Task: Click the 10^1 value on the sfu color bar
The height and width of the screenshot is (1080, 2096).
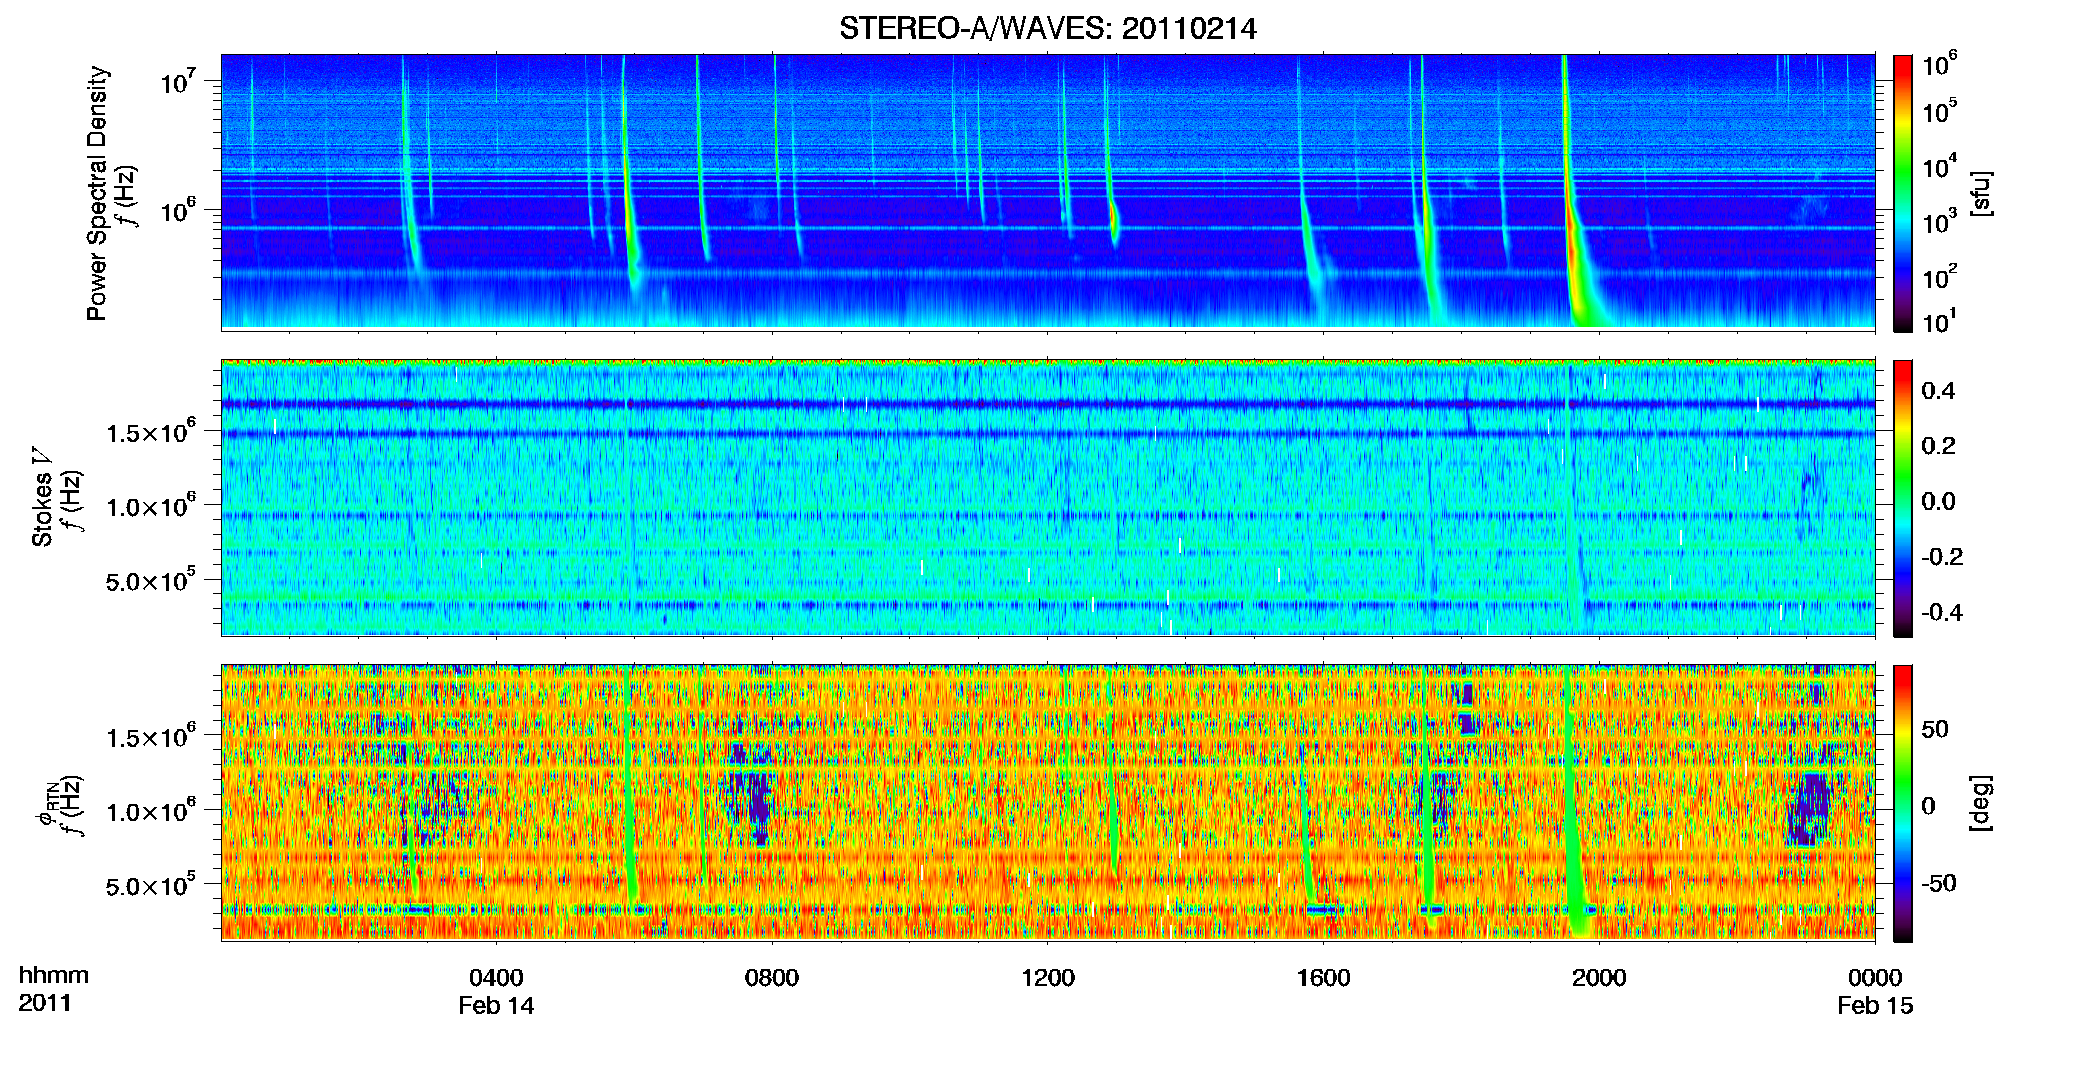Action: (1939, 321)
